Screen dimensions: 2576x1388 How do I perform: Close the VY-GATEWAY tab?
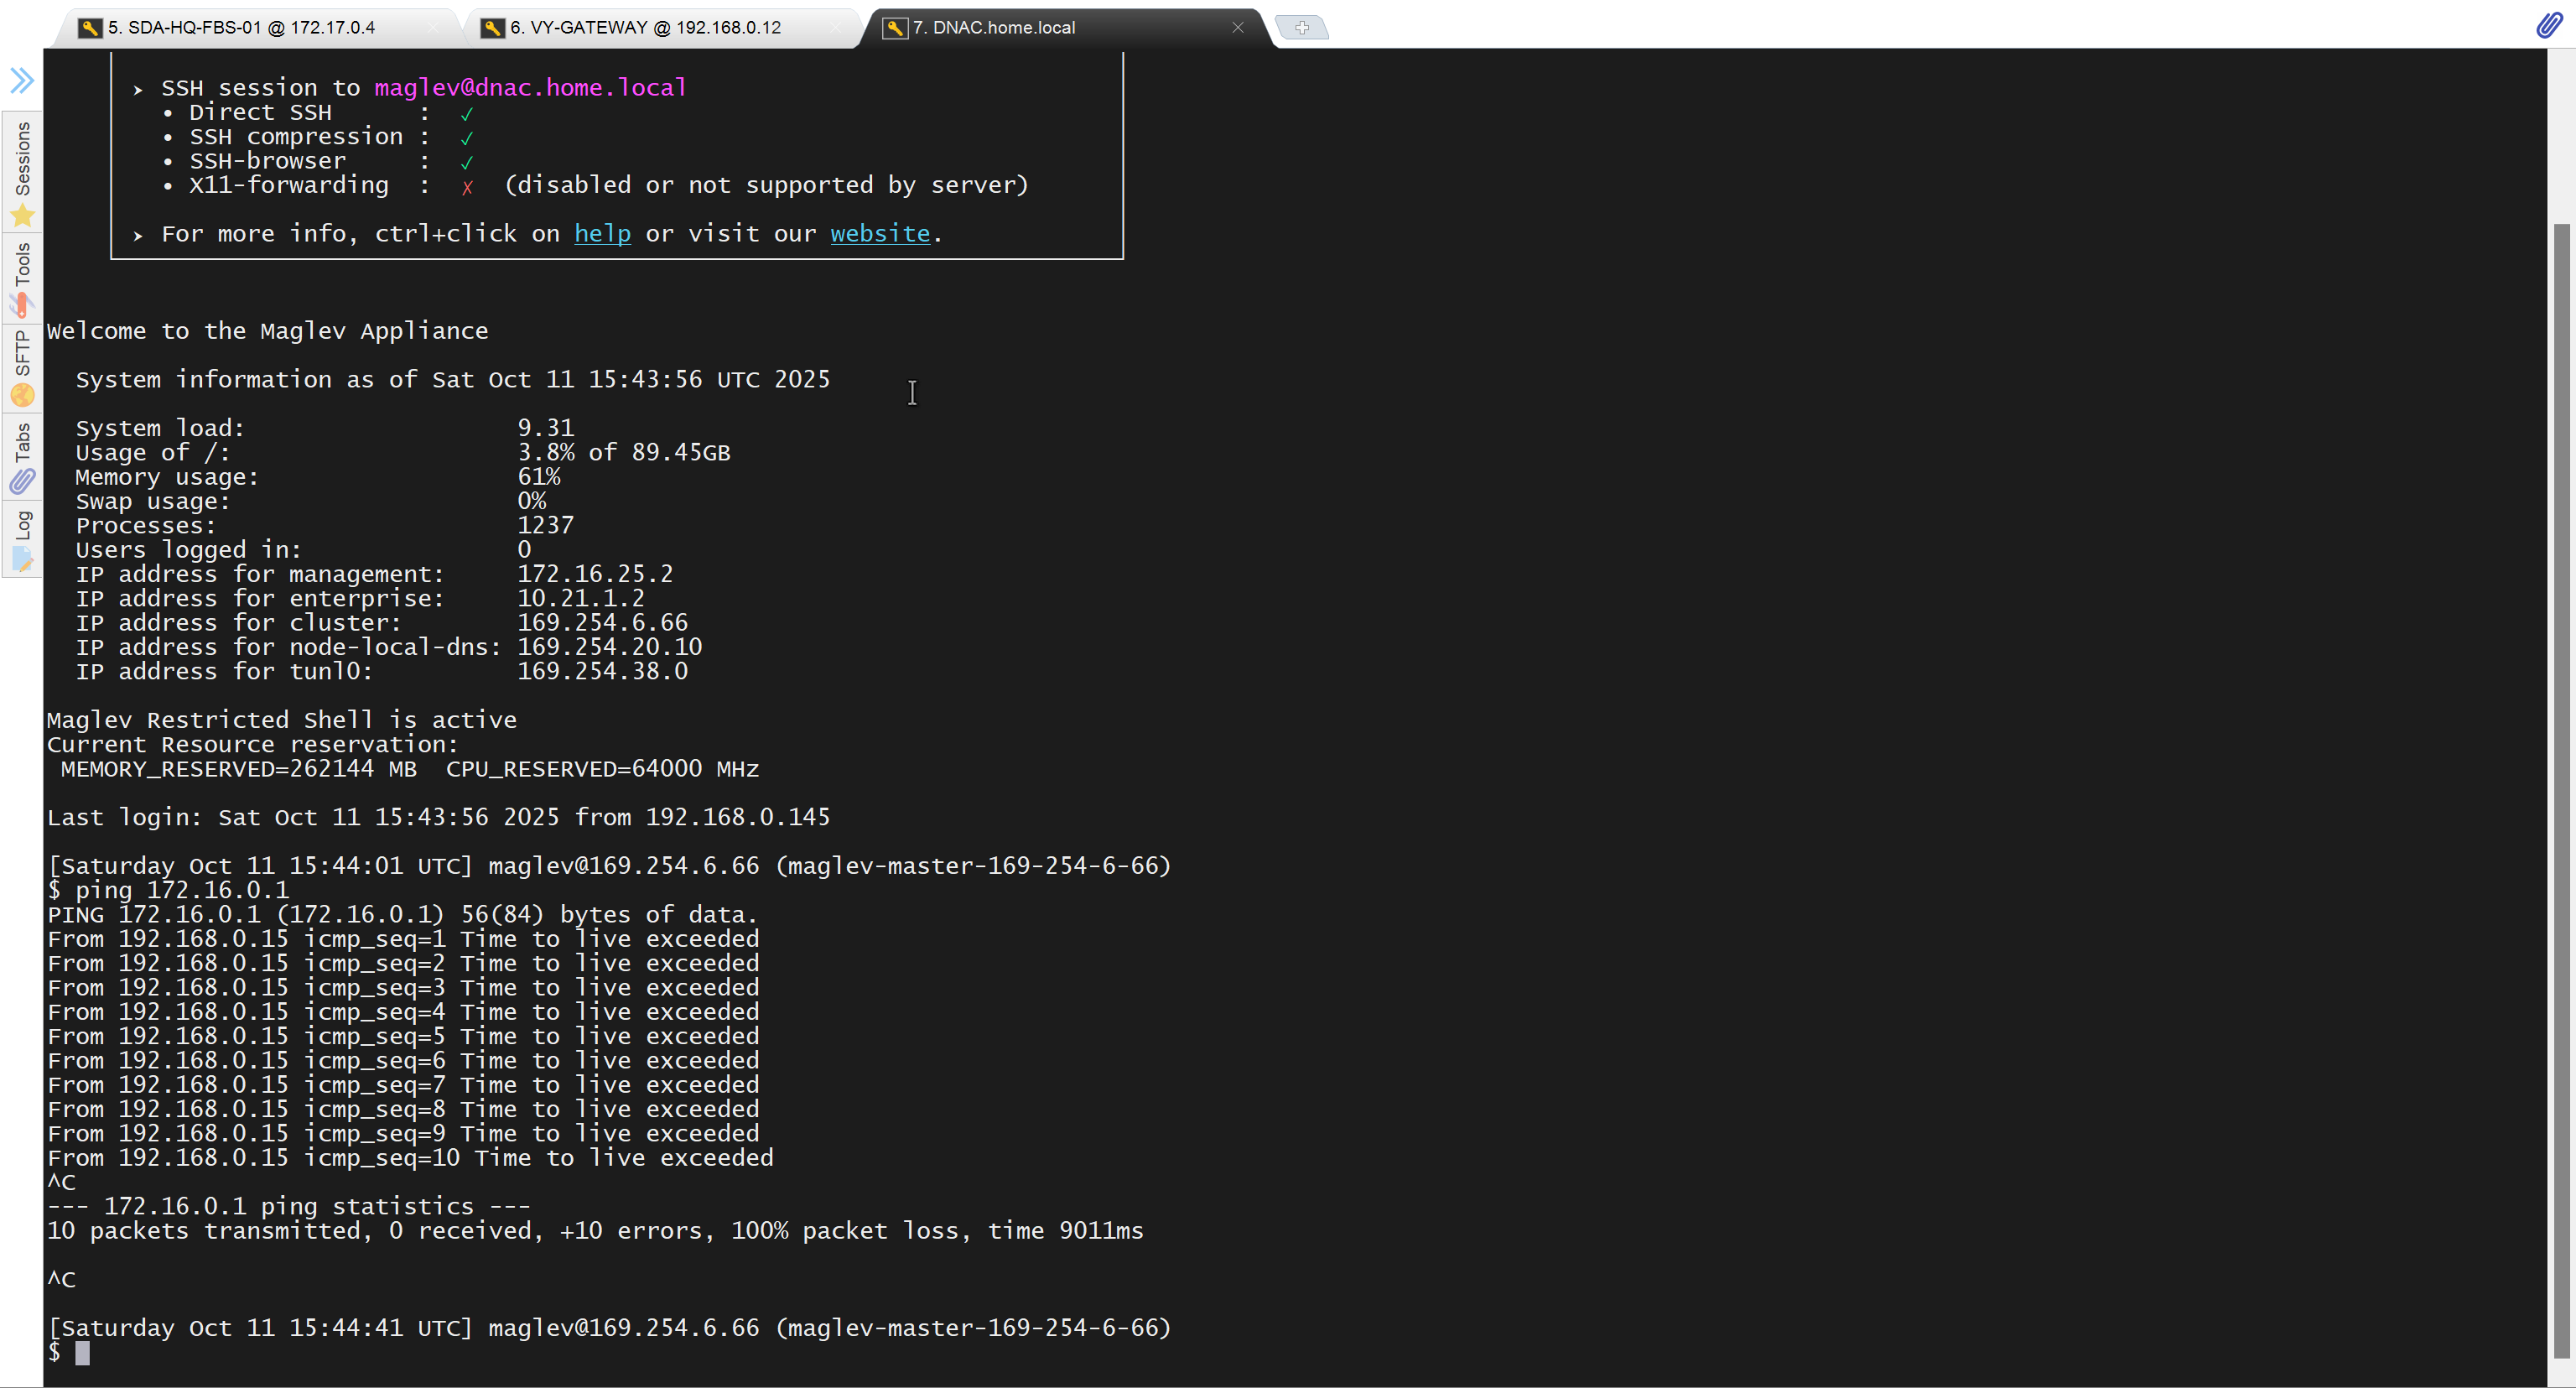click(x=835, y=27)
